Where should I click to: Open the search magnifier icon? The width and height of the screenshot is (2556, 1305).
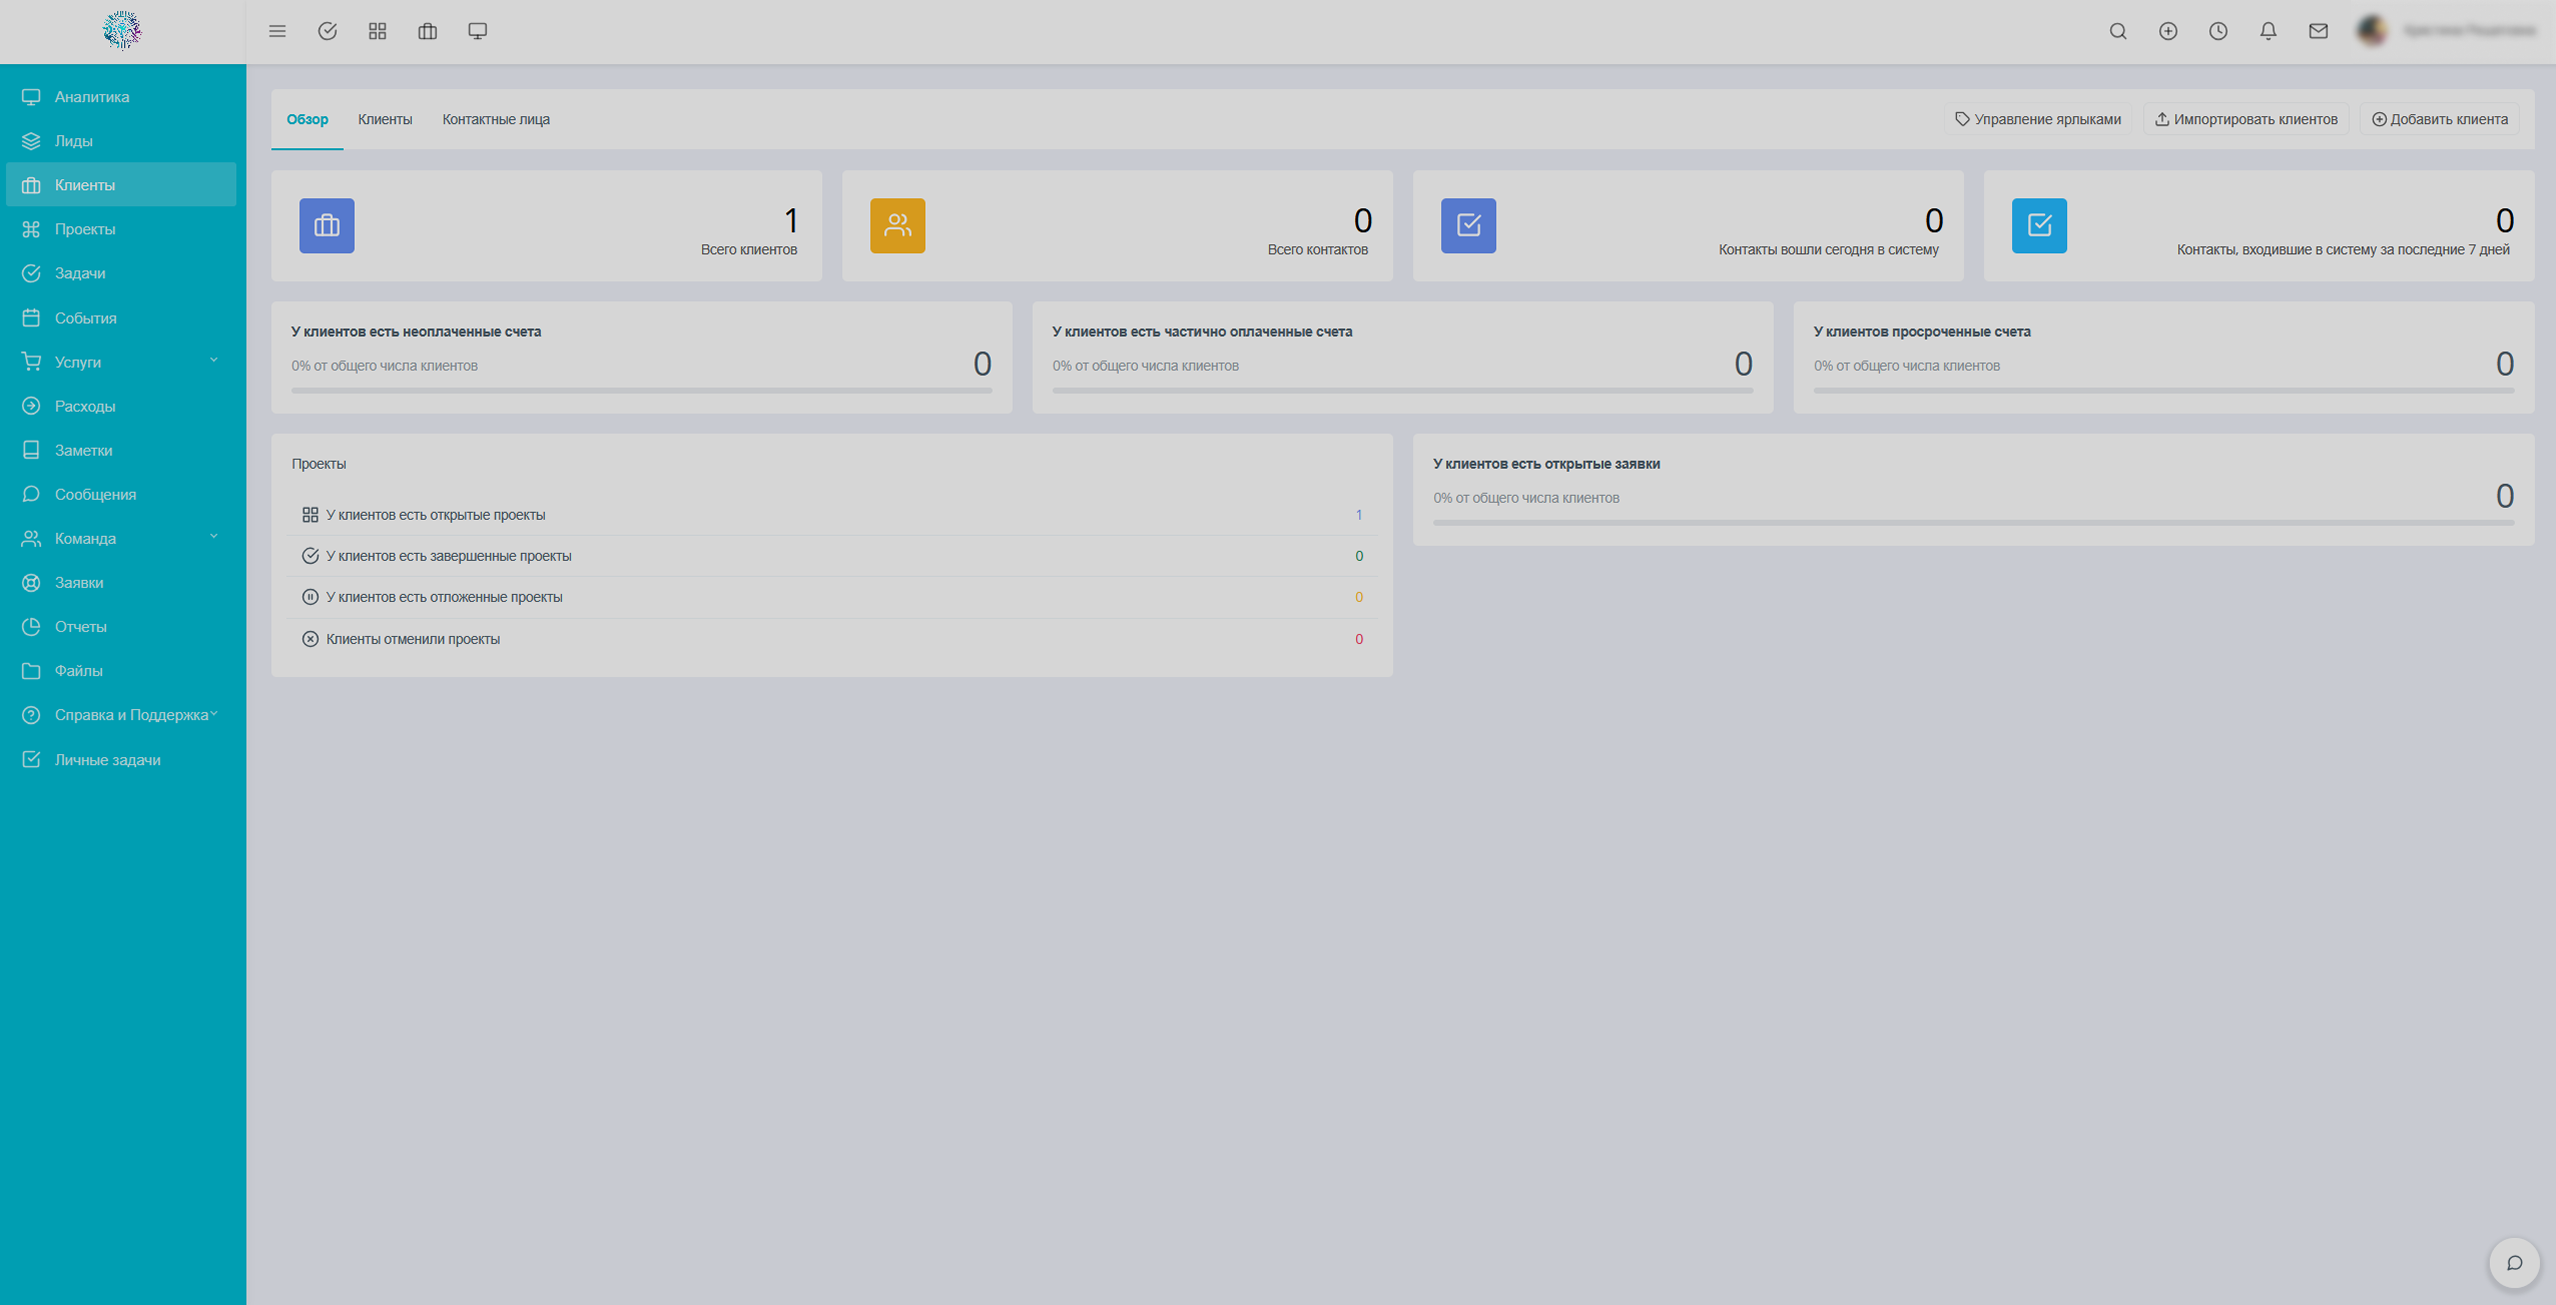2117,31
